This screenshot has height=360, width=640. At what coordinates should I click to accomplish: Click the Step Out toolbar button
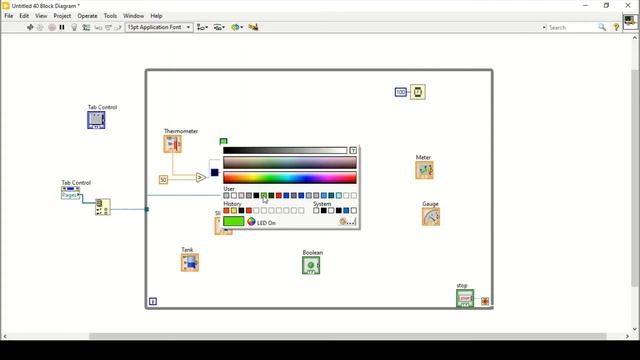(x=118, y=27)
